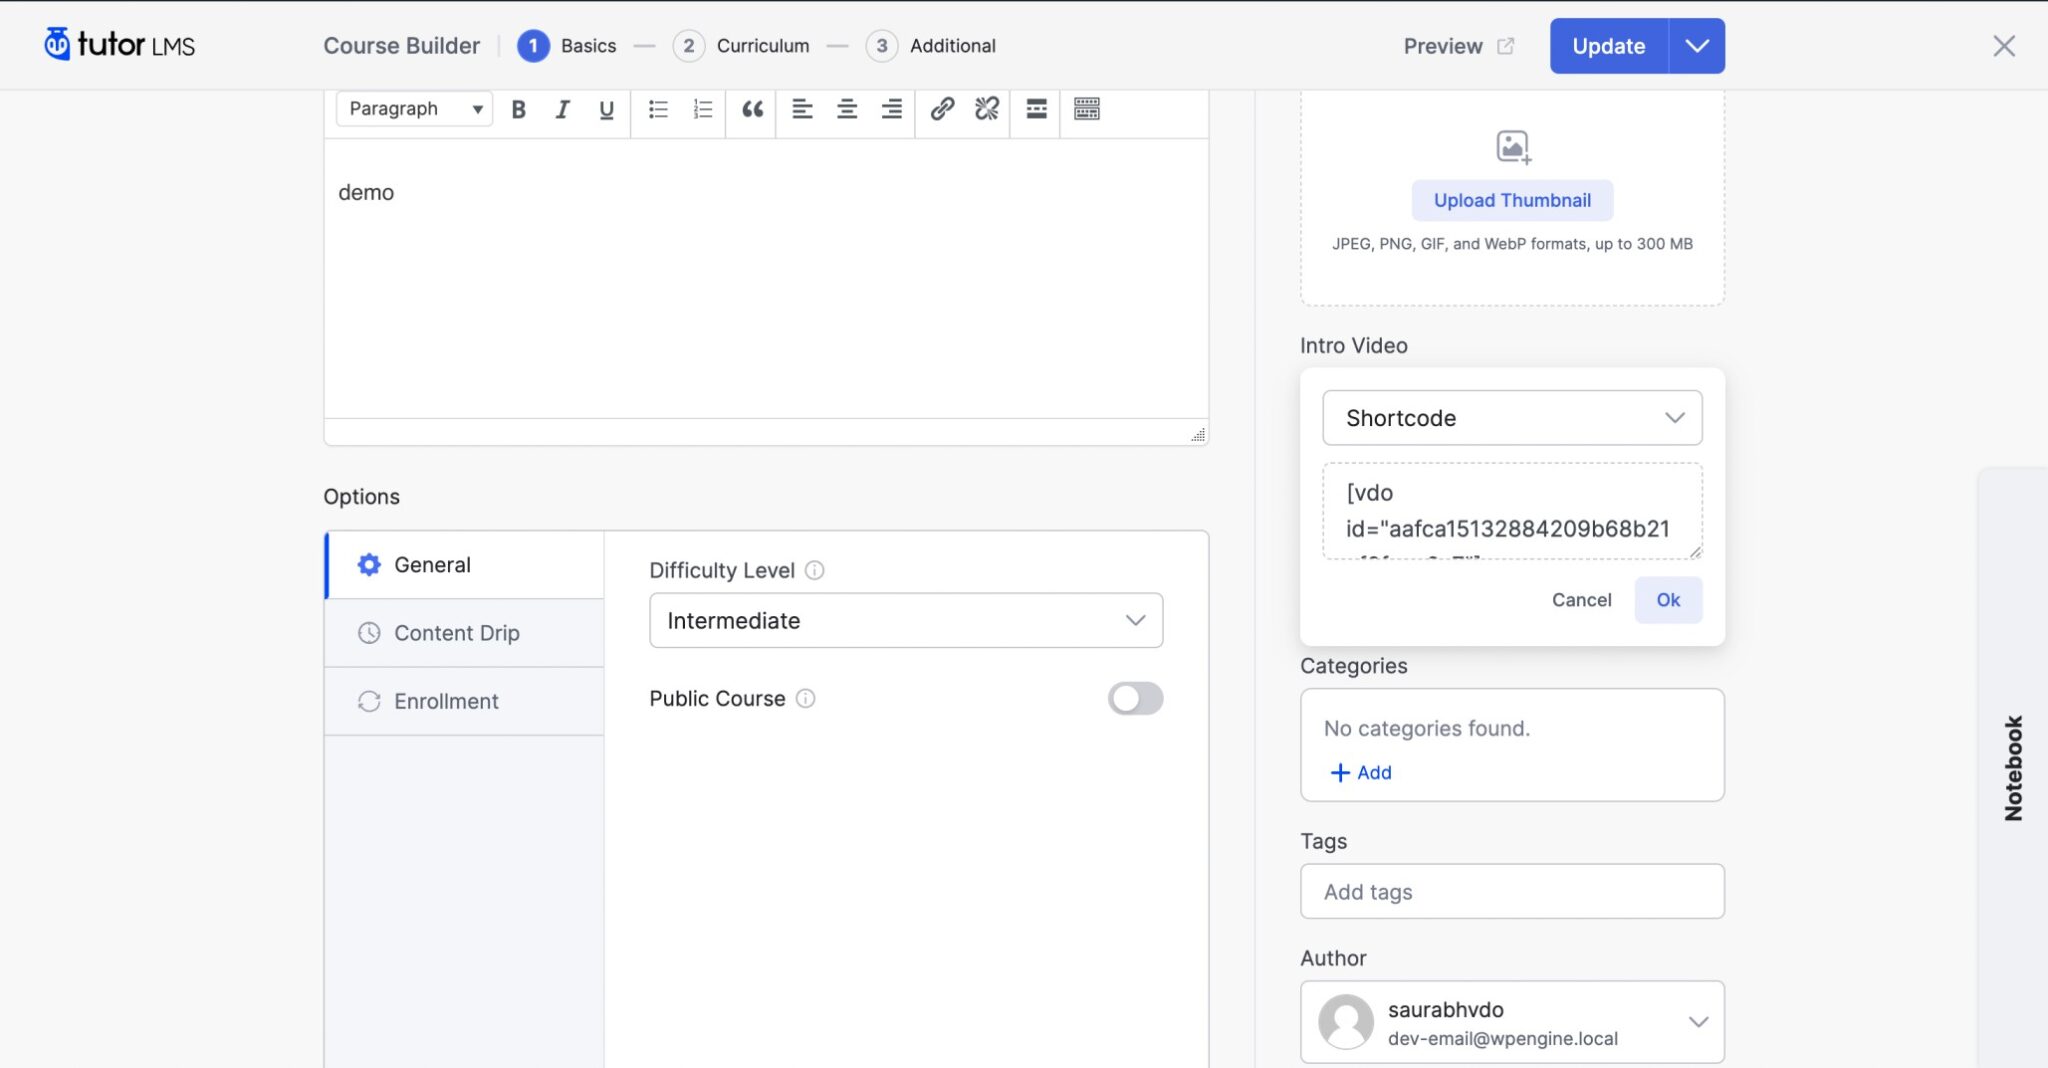
Task: Apply bold formatting in the editor
Action: coord(518,110)
